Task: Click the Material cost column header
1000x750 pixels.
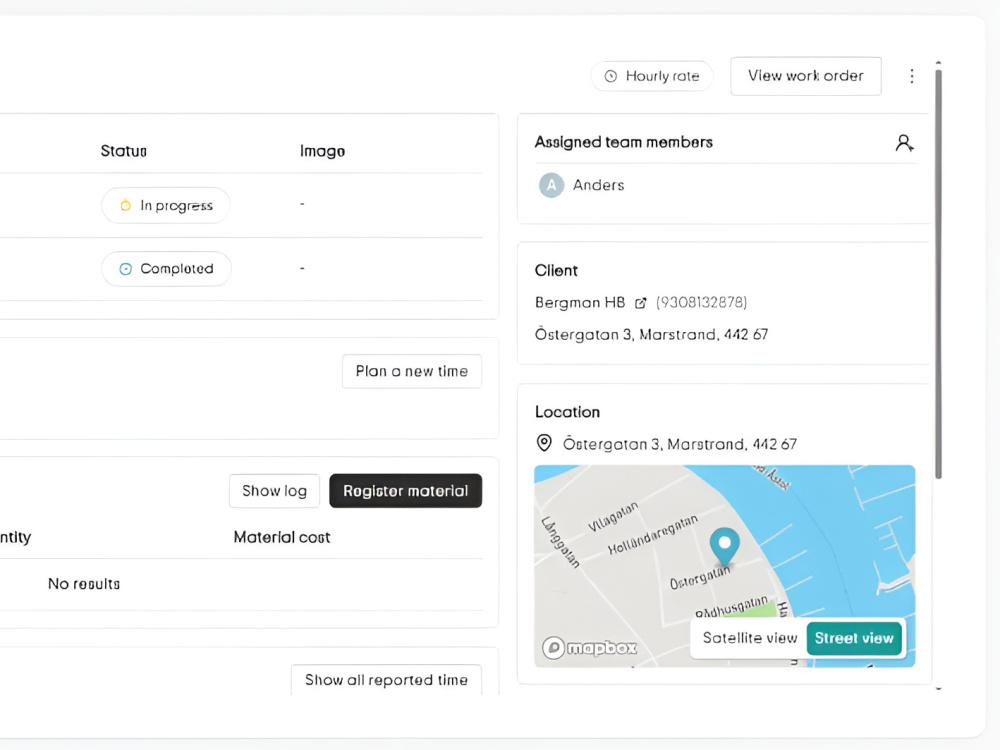Action: pos(282,538)
